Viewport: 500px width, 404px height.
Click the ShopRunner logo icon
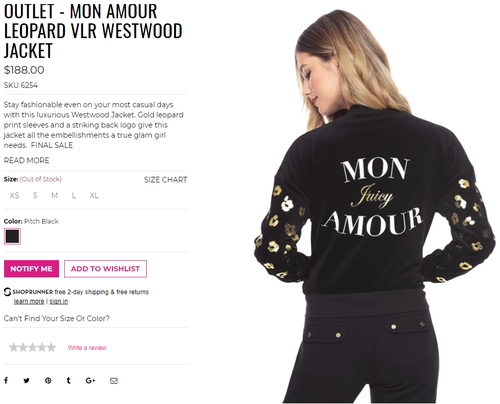coord(7,292)
